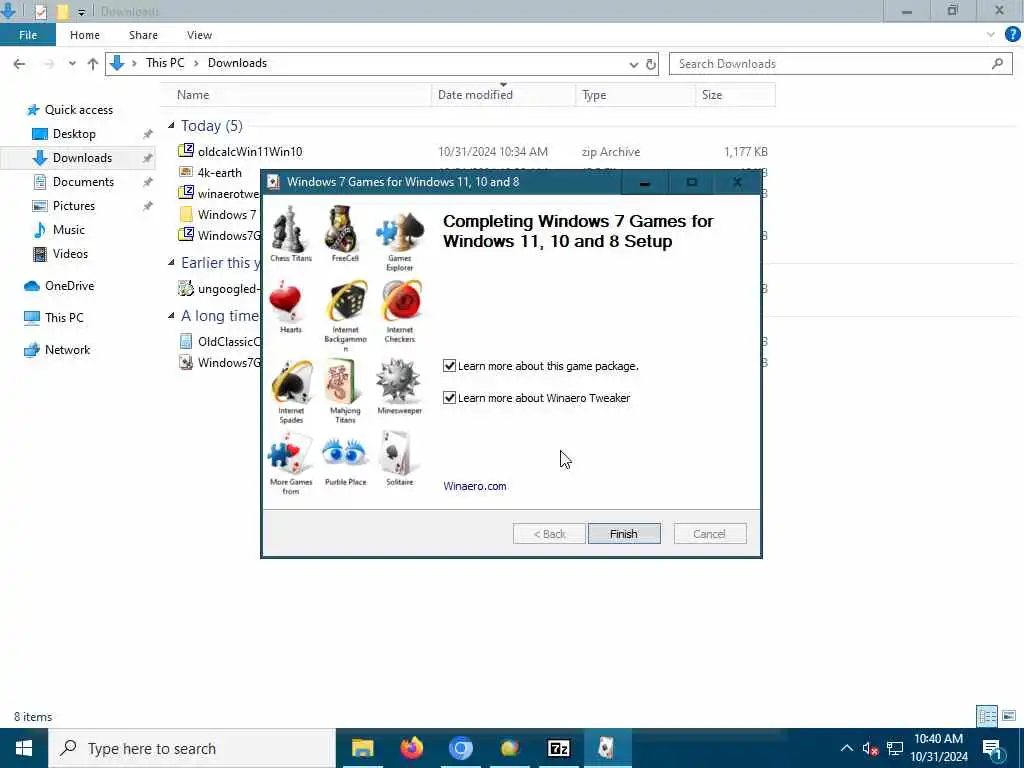1024x768 pixels.
Task: Collapse the A long time ago group
Action: point(171,315)
